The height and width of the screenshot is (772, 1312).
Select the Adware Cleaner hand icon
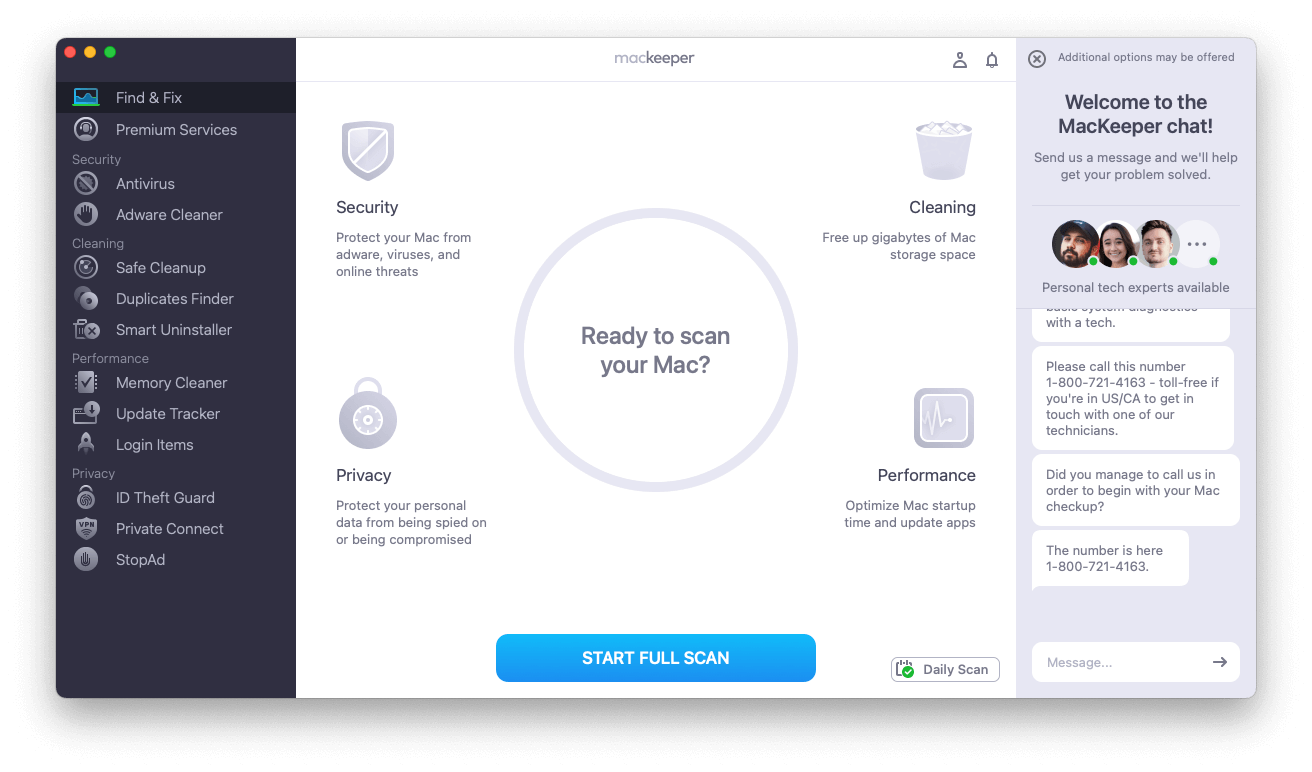tap(86, 215)
